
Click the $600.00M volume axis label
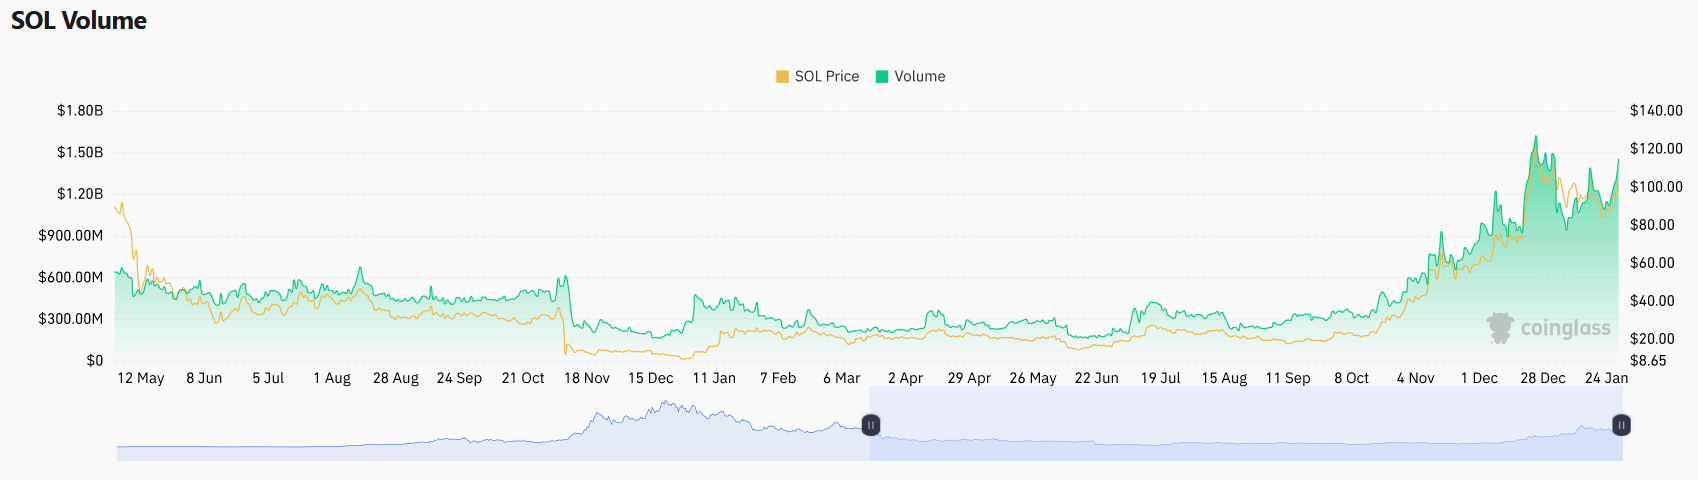[70, 278]
